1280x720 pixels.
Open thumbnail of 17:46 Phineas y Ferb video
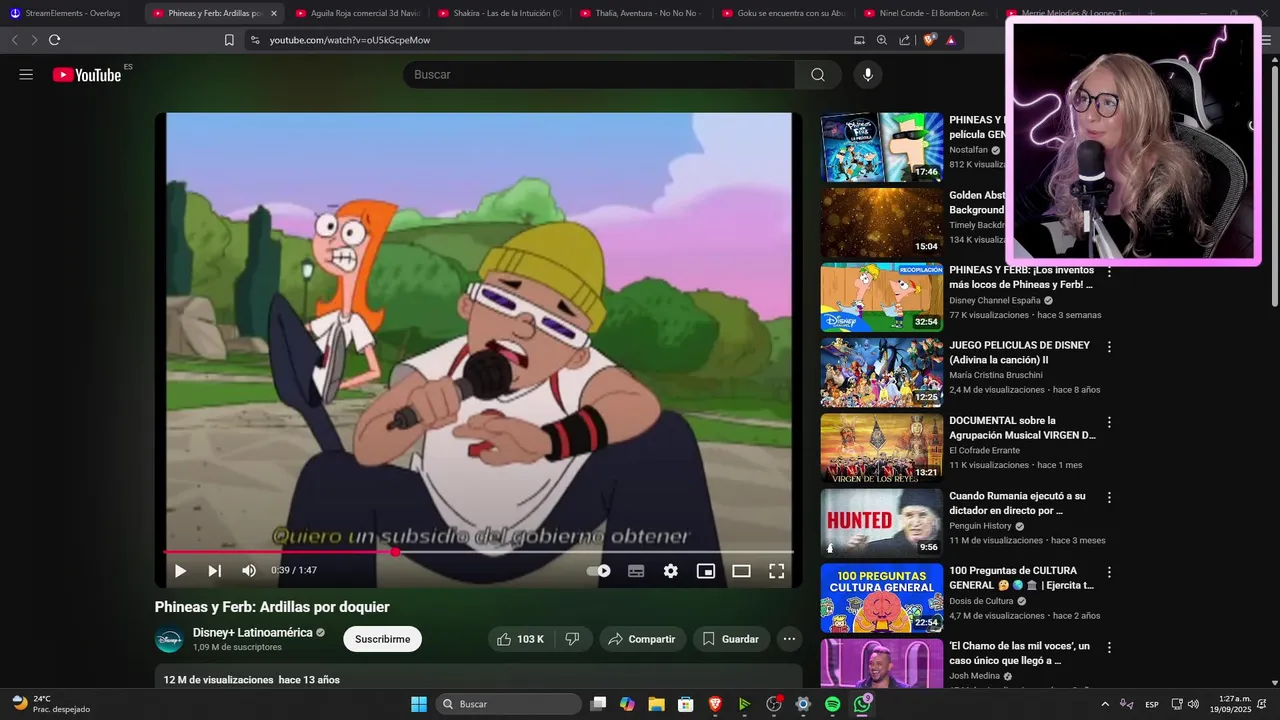coord(882,147)
